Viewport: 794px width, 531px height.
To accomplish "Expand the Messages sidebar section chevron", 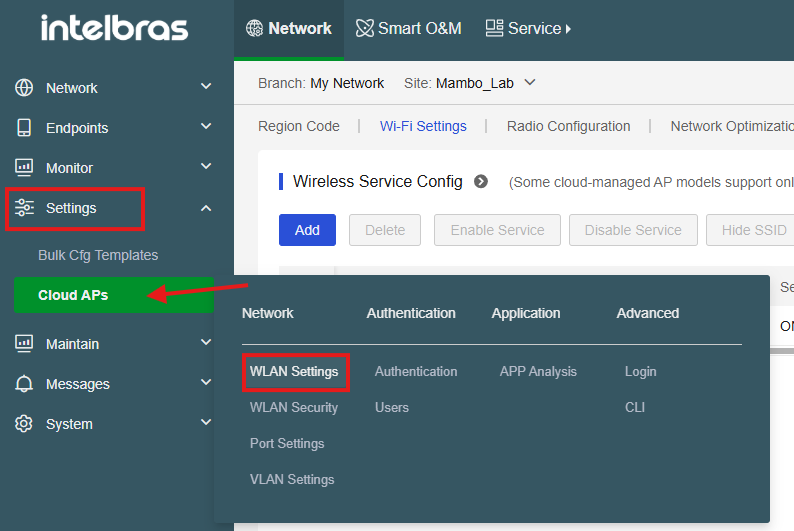I will 206,382.
